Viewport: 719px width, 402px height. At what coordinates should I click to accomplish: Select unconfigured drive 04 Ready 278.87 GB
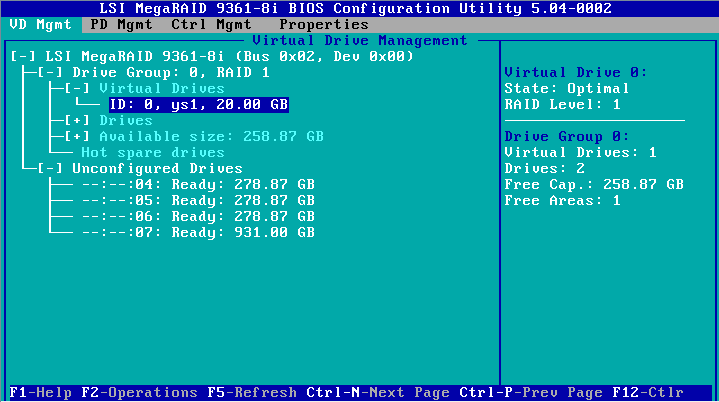tap(199, 185)
